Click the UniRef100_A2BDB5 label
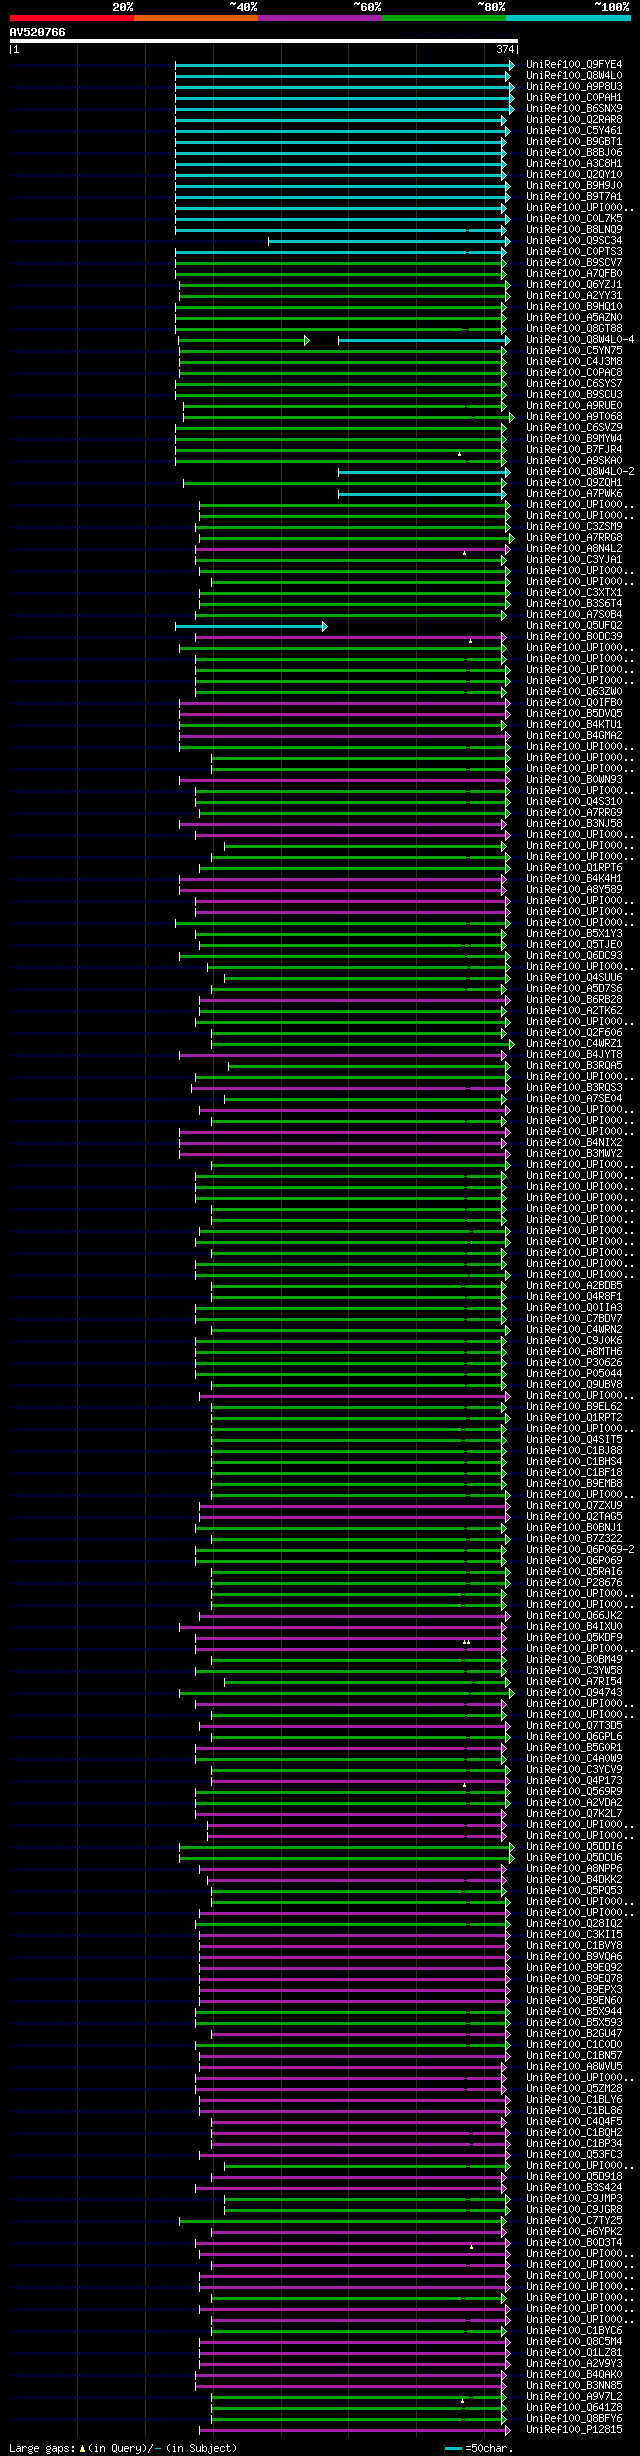The height and width of the screenshot is (2456, 640). click(574, 1286)
